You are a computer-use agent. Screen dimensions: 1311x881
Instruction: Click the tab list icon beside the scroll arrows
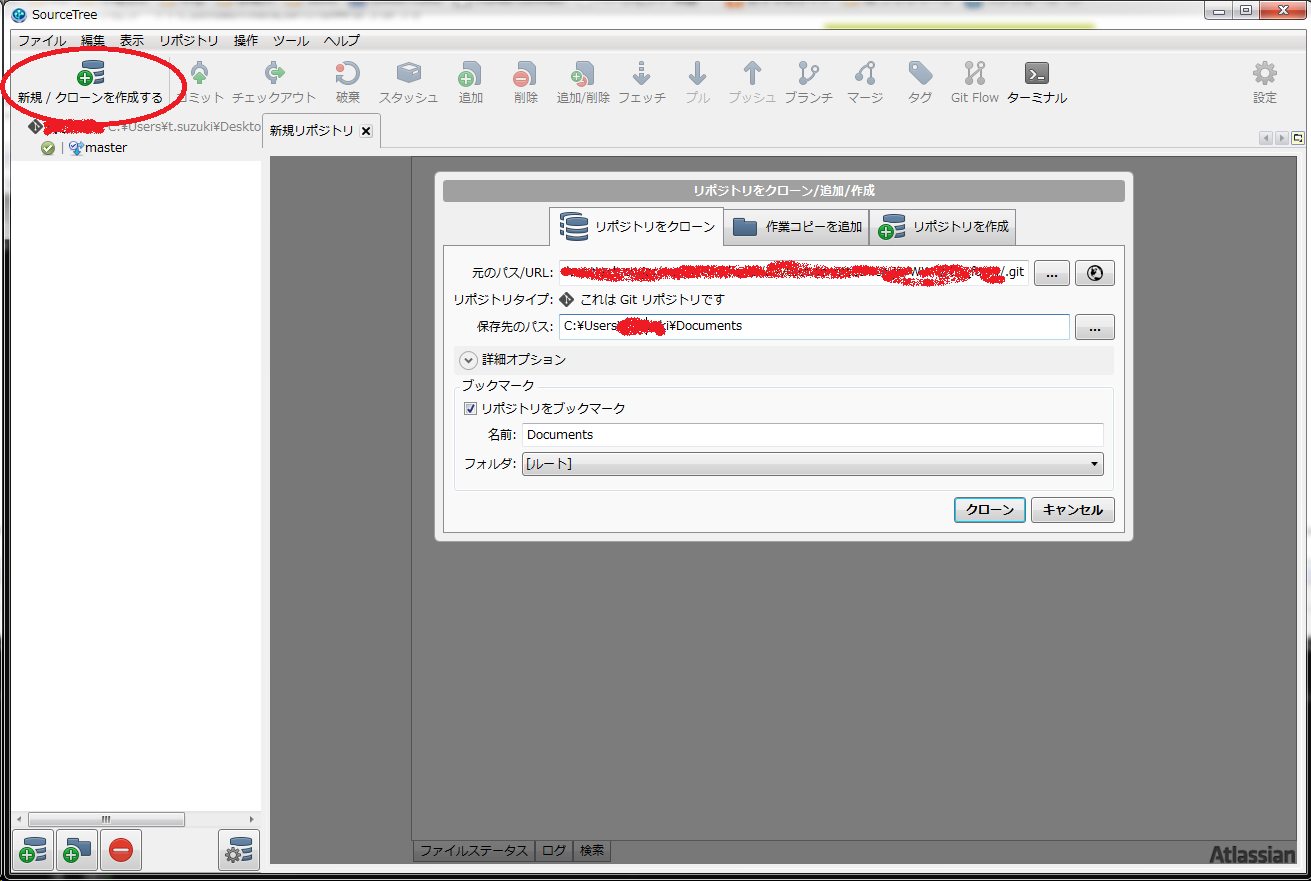[1298, 138]
